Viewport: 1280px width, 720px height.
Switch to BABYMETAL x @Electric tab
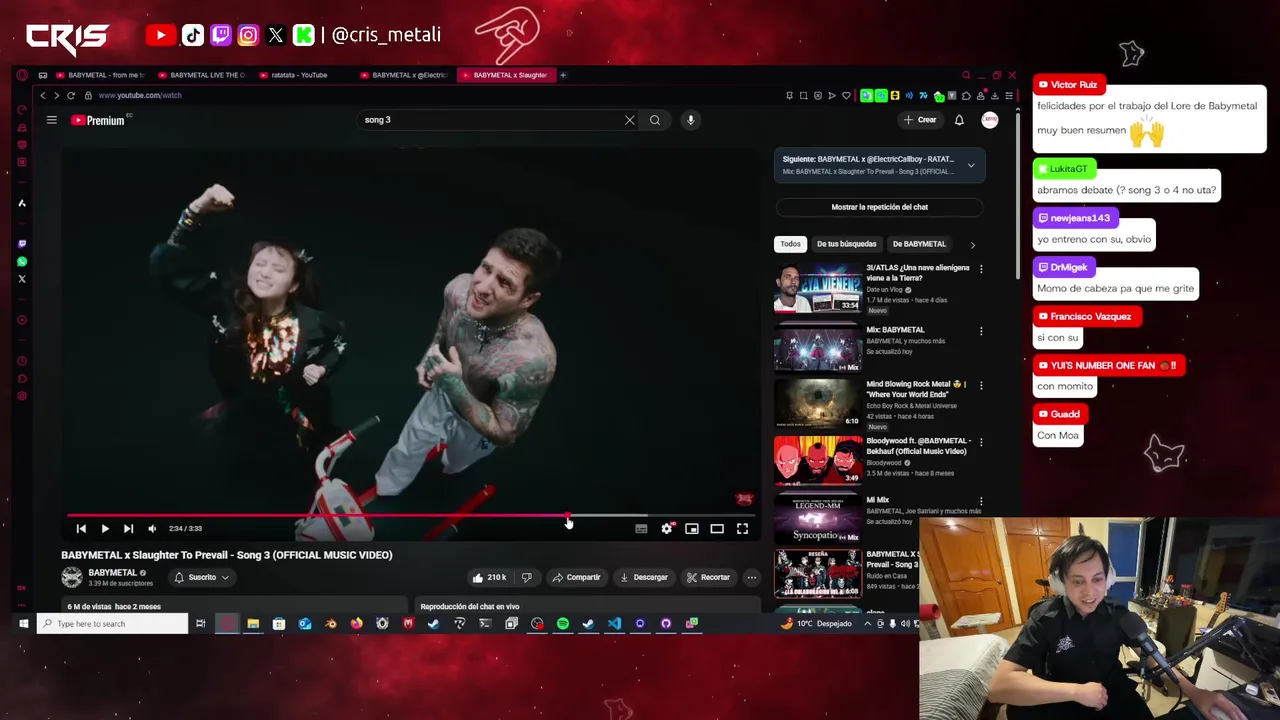[404, 75]
